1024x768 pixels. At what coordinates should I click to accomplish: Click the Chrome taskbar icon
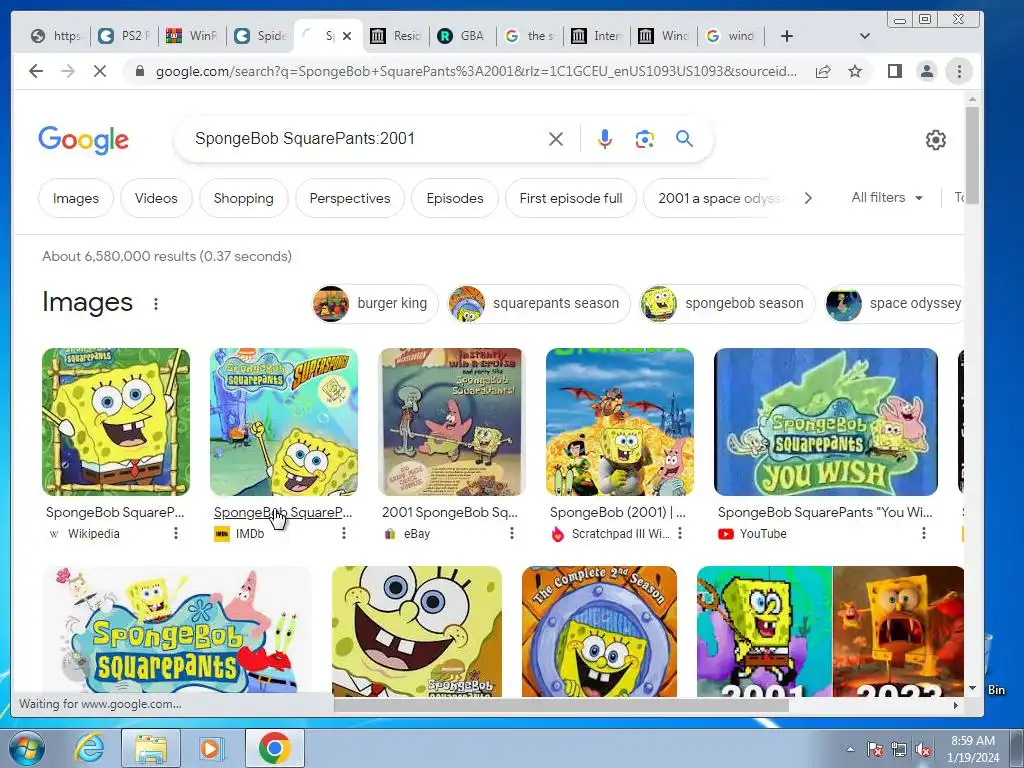click(274, 748)
